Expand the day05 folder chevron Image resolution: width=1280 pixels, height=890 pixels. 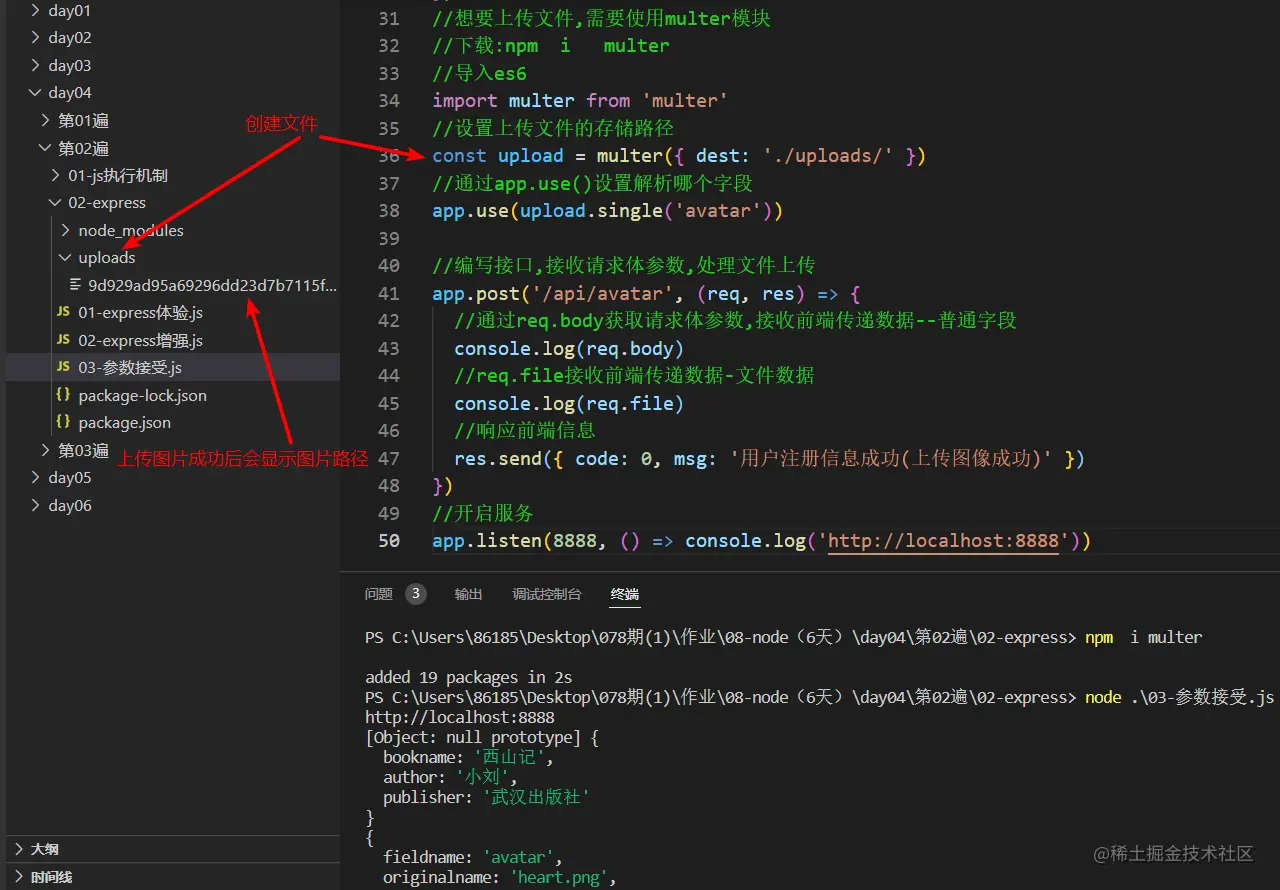(x=35, y=478)
